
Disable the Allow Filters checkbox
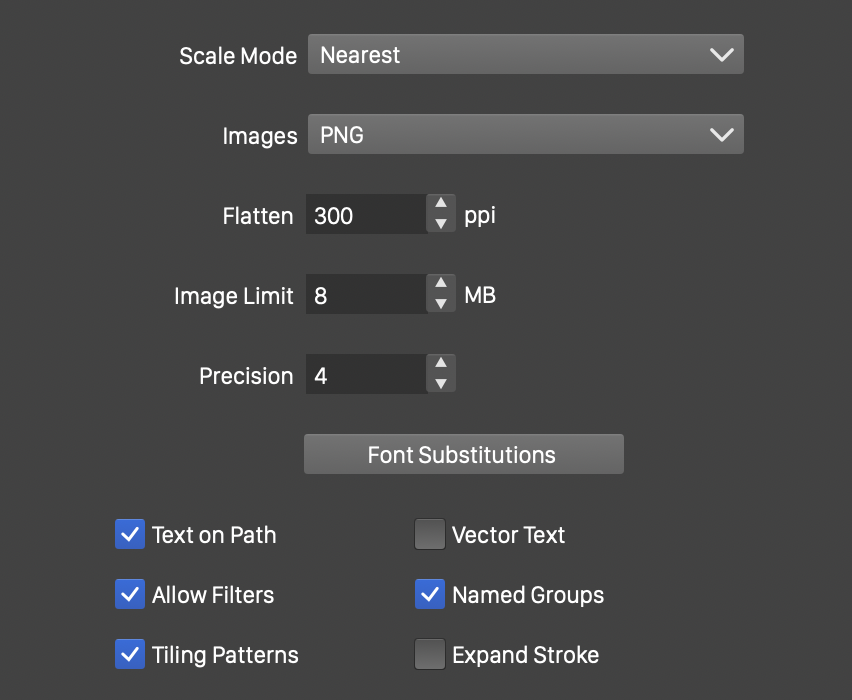tap(130, 595)
